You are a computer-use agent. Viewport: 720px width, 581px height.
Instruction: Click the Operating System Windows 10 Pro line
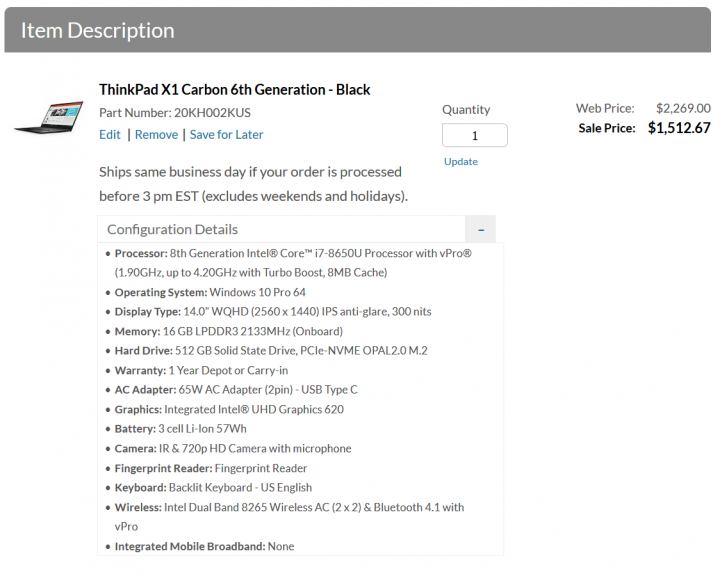coord(210,293)
